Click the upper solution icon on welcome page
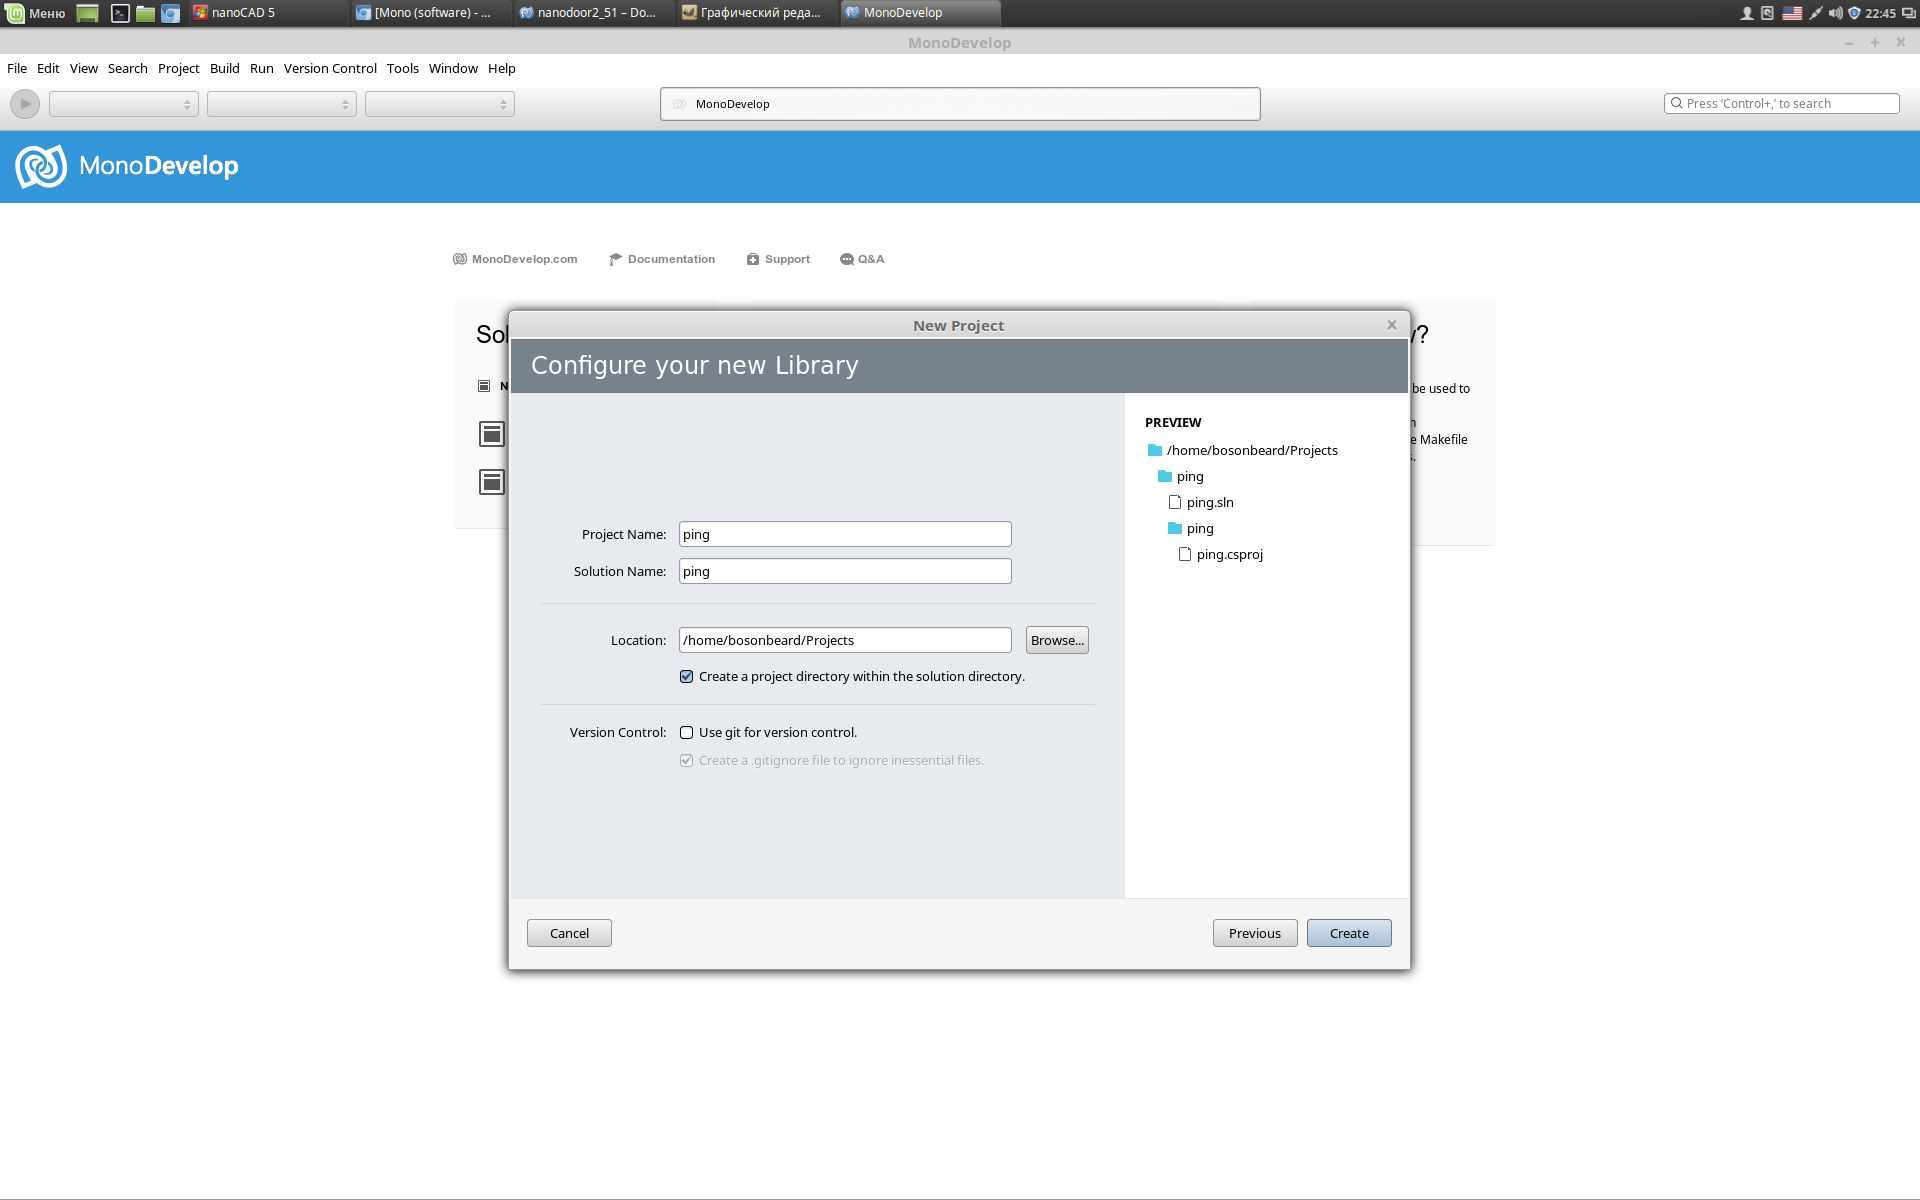Screen dimensions: 1920x1200 click(491, 433)
